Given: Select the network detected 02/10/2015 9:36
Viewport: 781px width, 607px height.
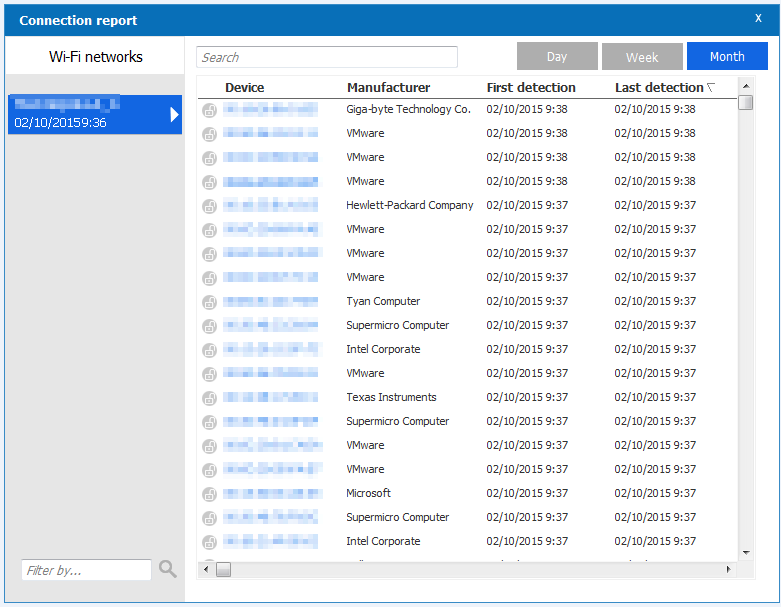Looking at the screenshot, I should (x=95, y=115).
